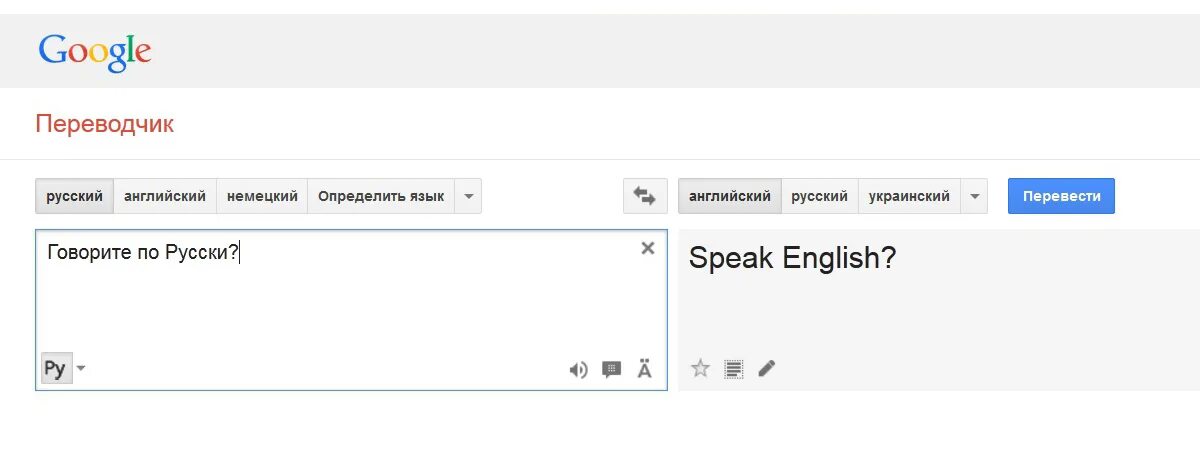Image resolution: width=1200 pixels, height=450 pixels.
Task: Expand the source languages dropdown arrow
Action: point(468,197)
